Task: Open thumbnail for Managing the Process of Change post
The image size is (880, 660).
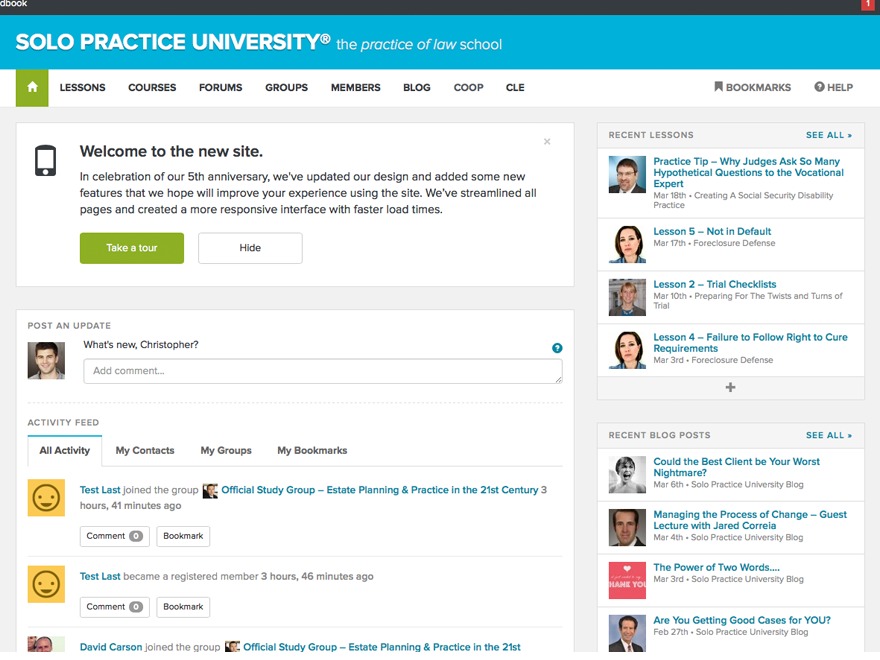Action: pyautogui.click(x=627, y=528)
